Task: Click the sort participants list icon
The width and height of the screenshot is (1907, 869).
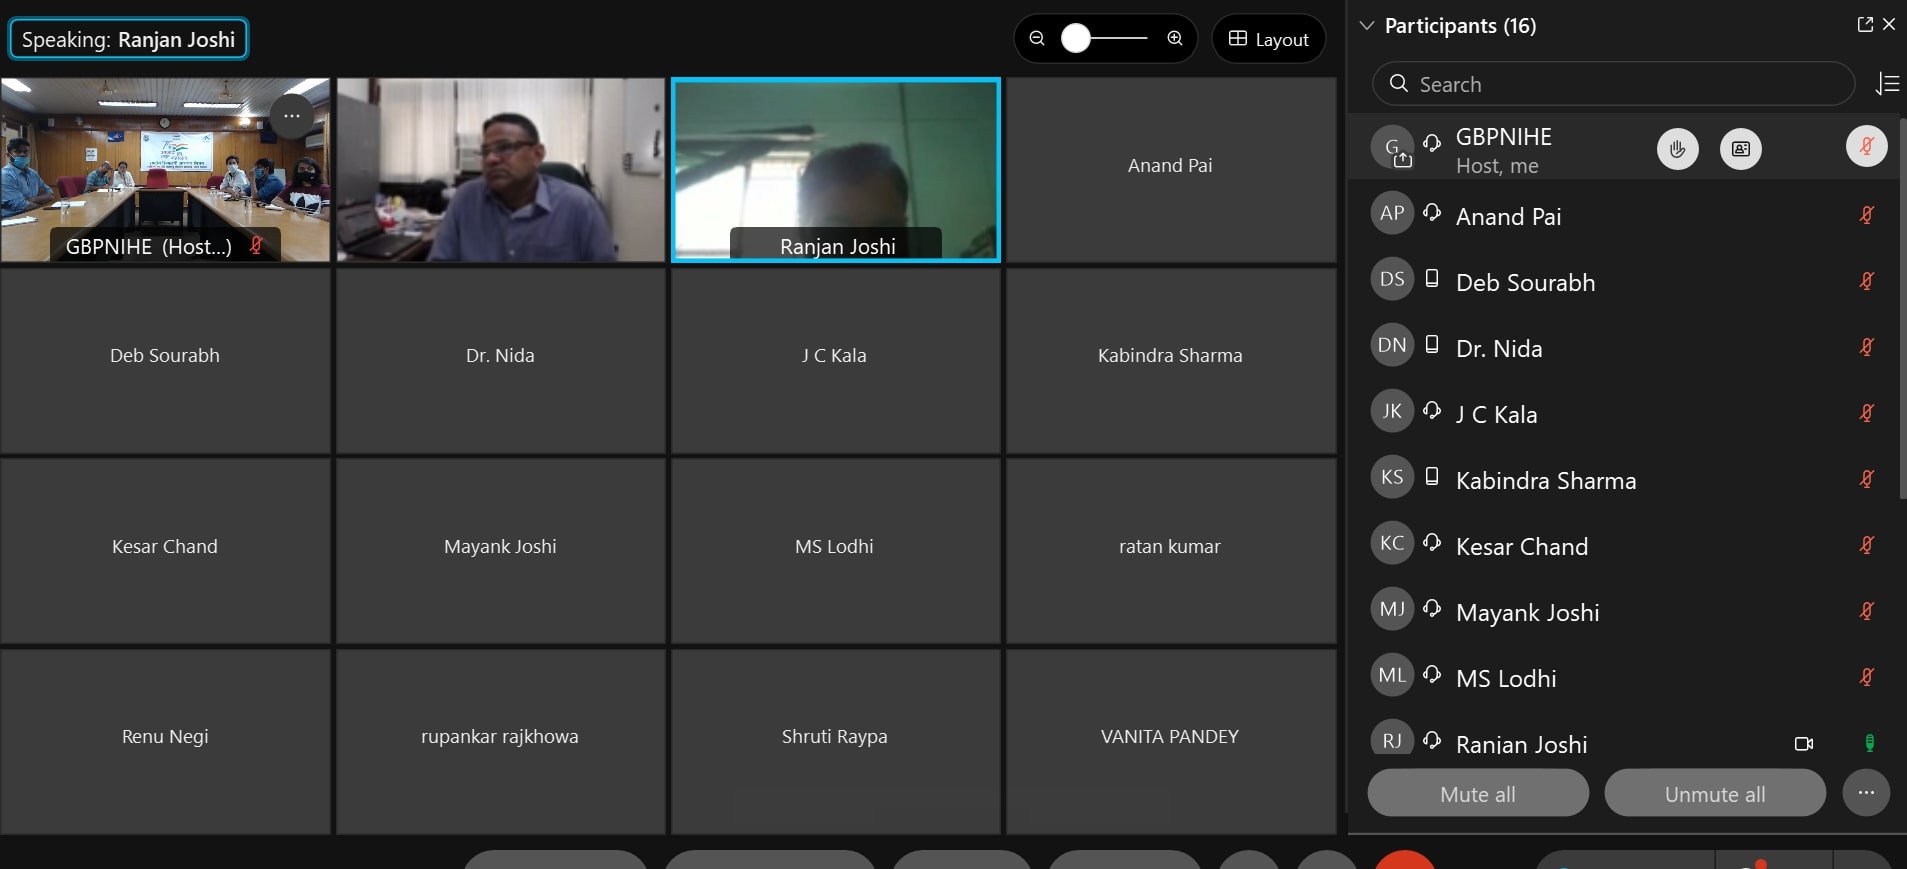Action: coord(1887,84)
